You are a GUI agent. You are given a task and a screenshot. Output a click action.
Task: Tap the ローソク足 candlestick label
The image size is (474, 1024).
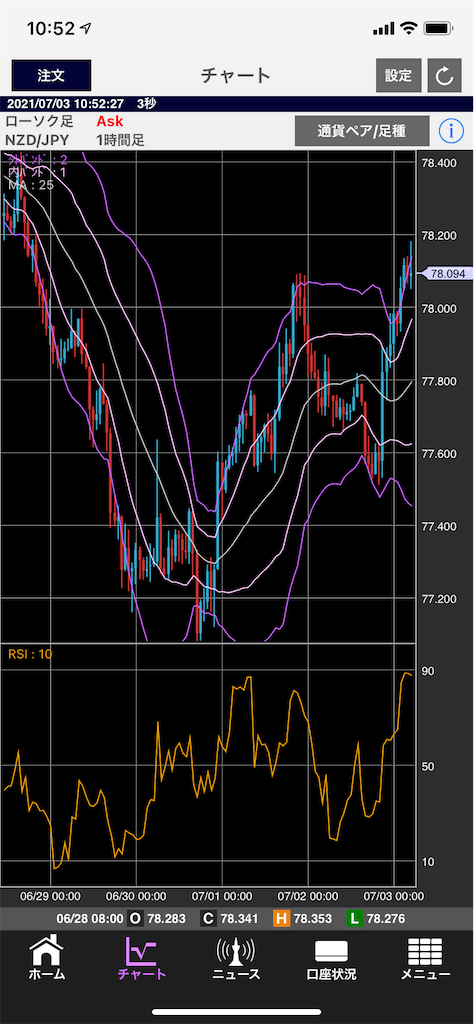click(39, 121)
